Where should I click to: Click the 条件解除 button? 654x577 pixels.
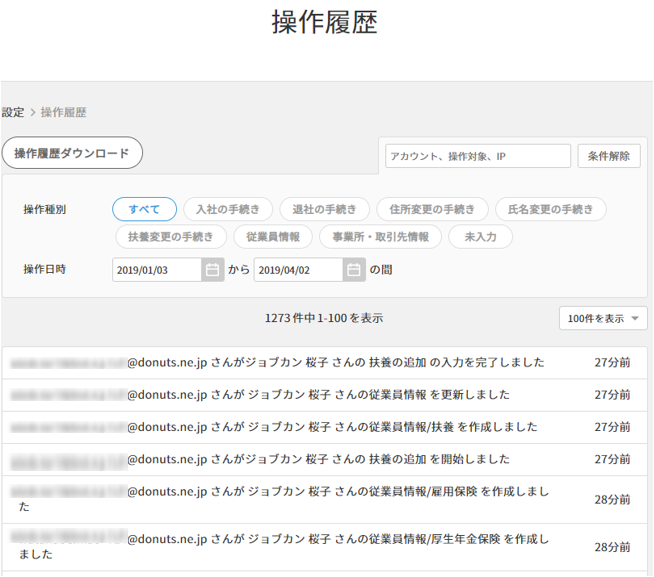click(x=608, y=156)
